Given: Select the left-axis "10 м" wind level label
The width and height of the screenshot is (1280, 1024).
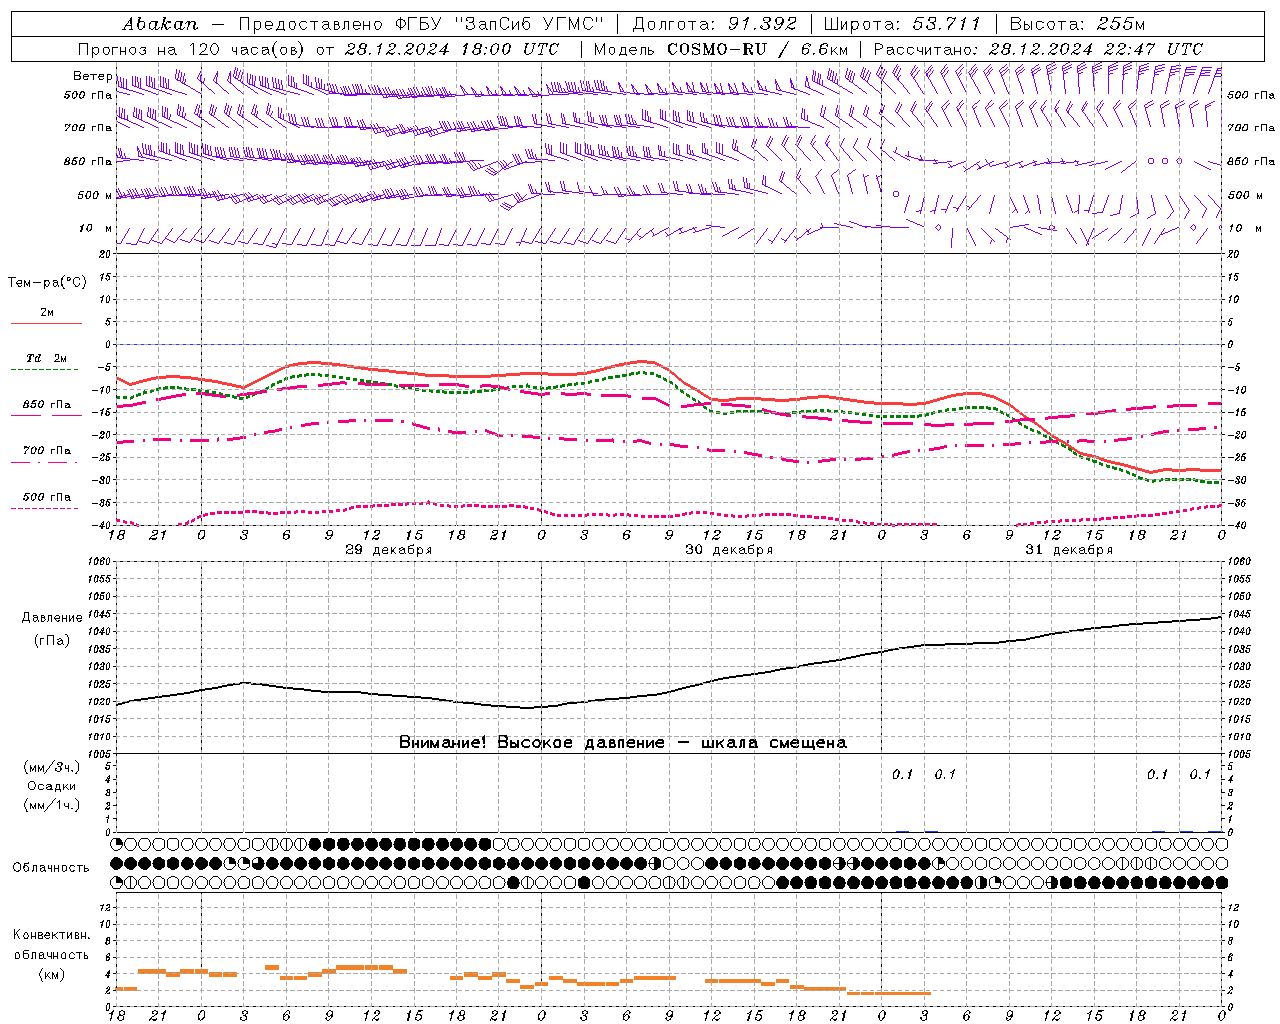Looking at the screenshot, I should [x=95, y=229].
